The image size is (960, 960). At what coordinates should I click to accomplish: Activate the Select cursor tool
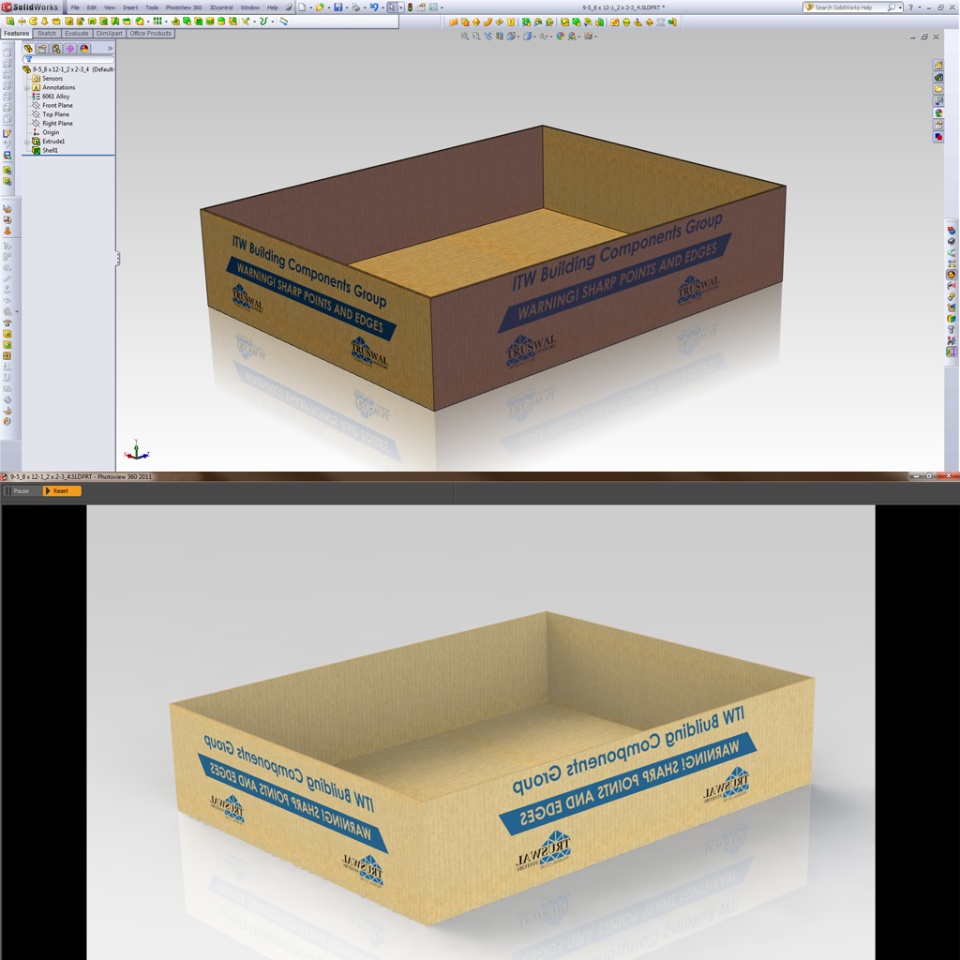[392, 7]
